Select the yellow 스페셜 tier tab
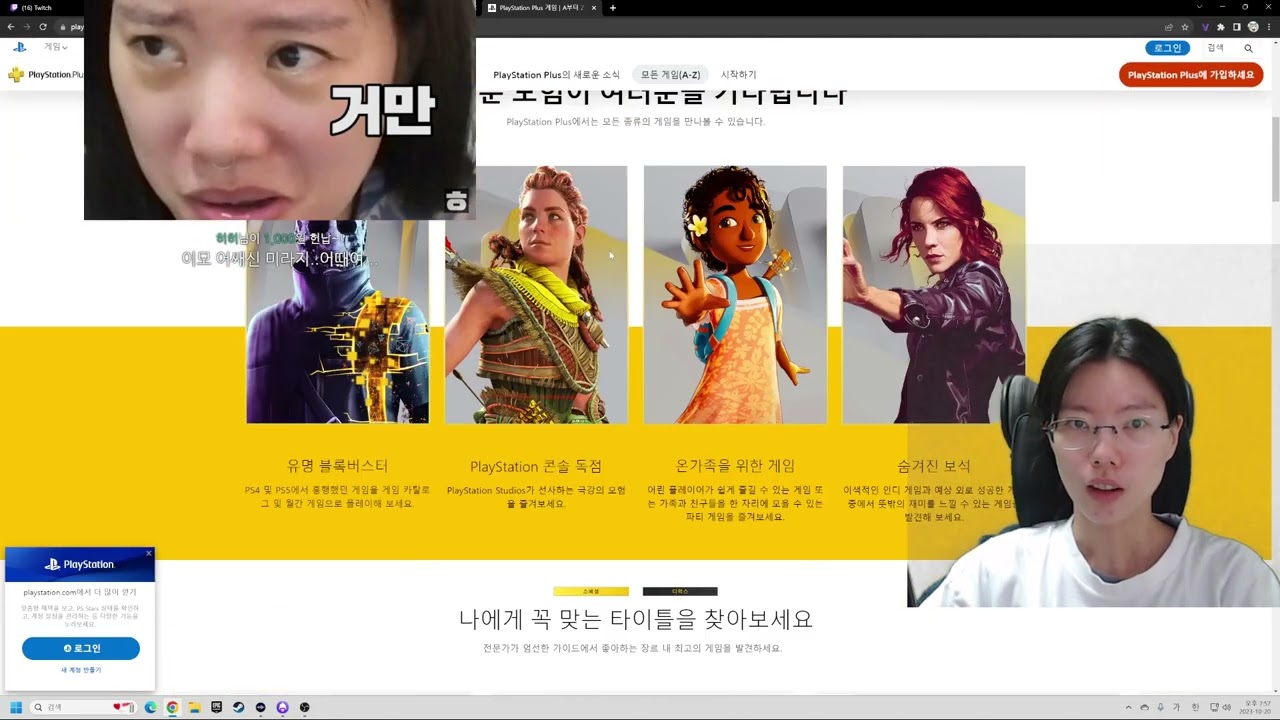1280x720 pixels. pyautogui.click(x=591, y=591)
